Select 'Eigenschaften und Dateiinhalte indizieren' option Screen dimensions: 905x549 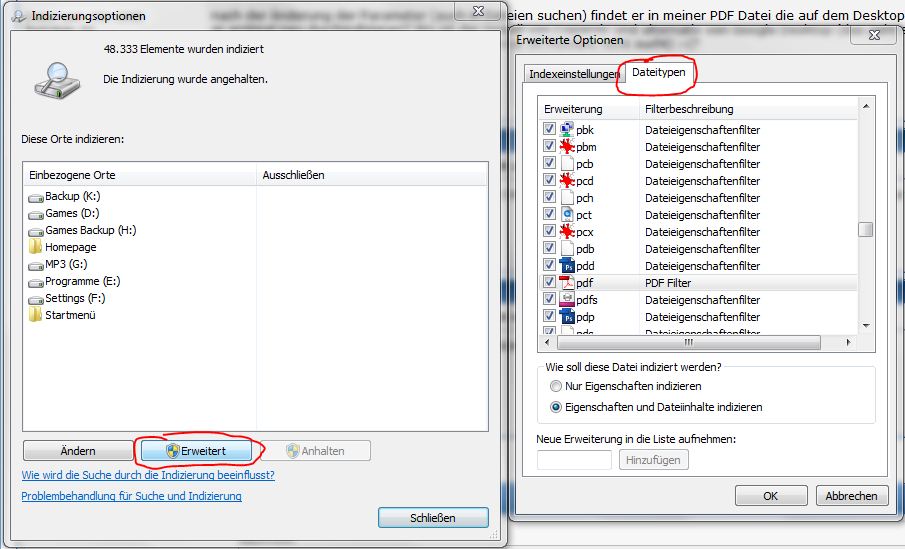(555, 407)
